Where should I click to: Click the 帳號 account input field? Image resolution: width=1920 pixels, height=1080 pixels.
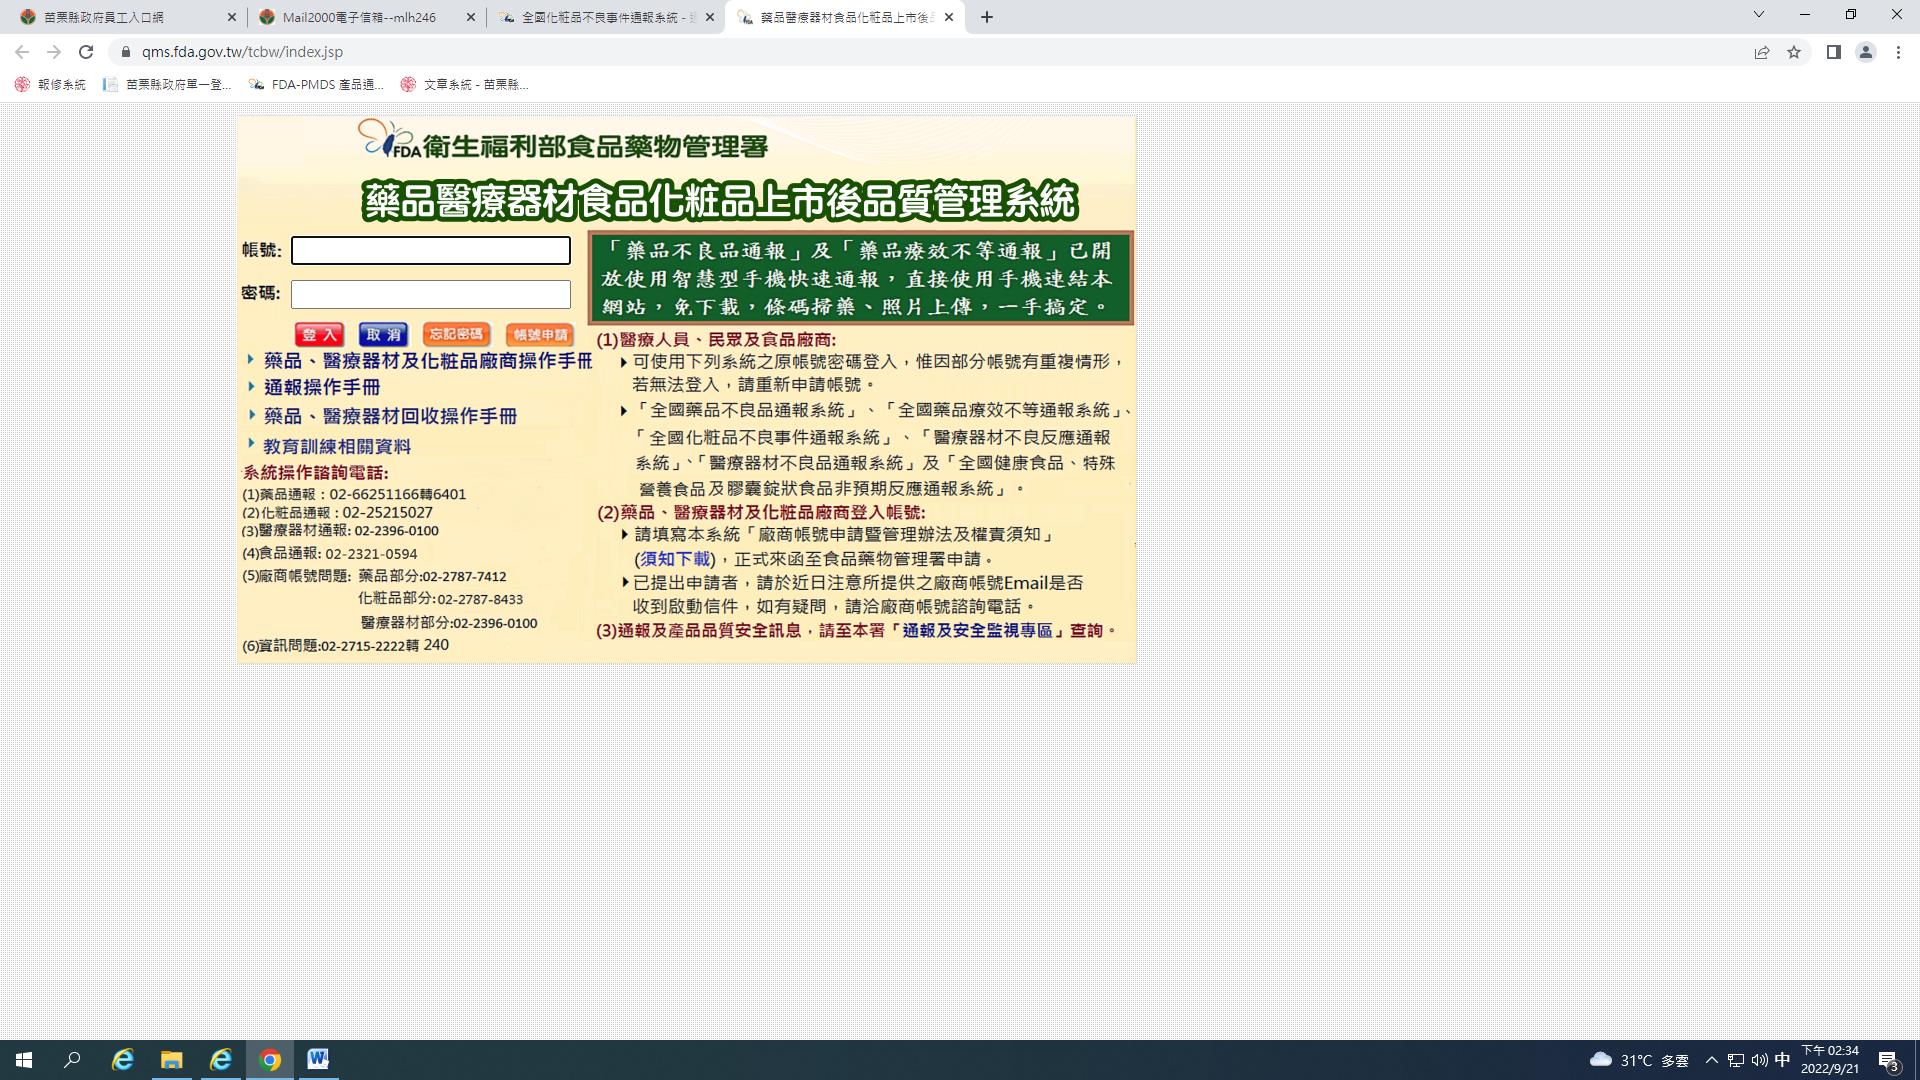click(x=430, y=250)
